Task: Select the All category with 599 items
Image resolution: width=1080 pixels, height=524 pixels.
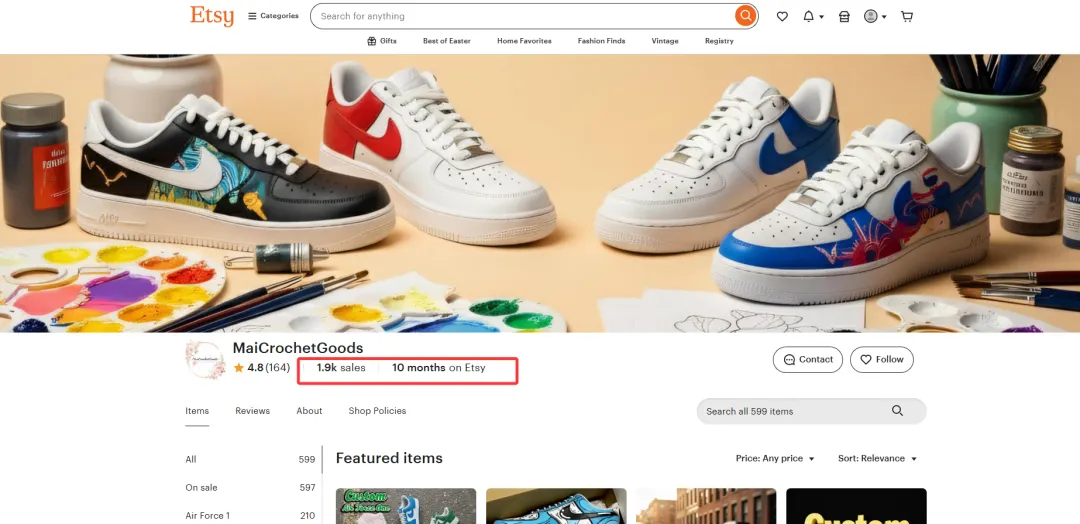Action: point(250,459)
